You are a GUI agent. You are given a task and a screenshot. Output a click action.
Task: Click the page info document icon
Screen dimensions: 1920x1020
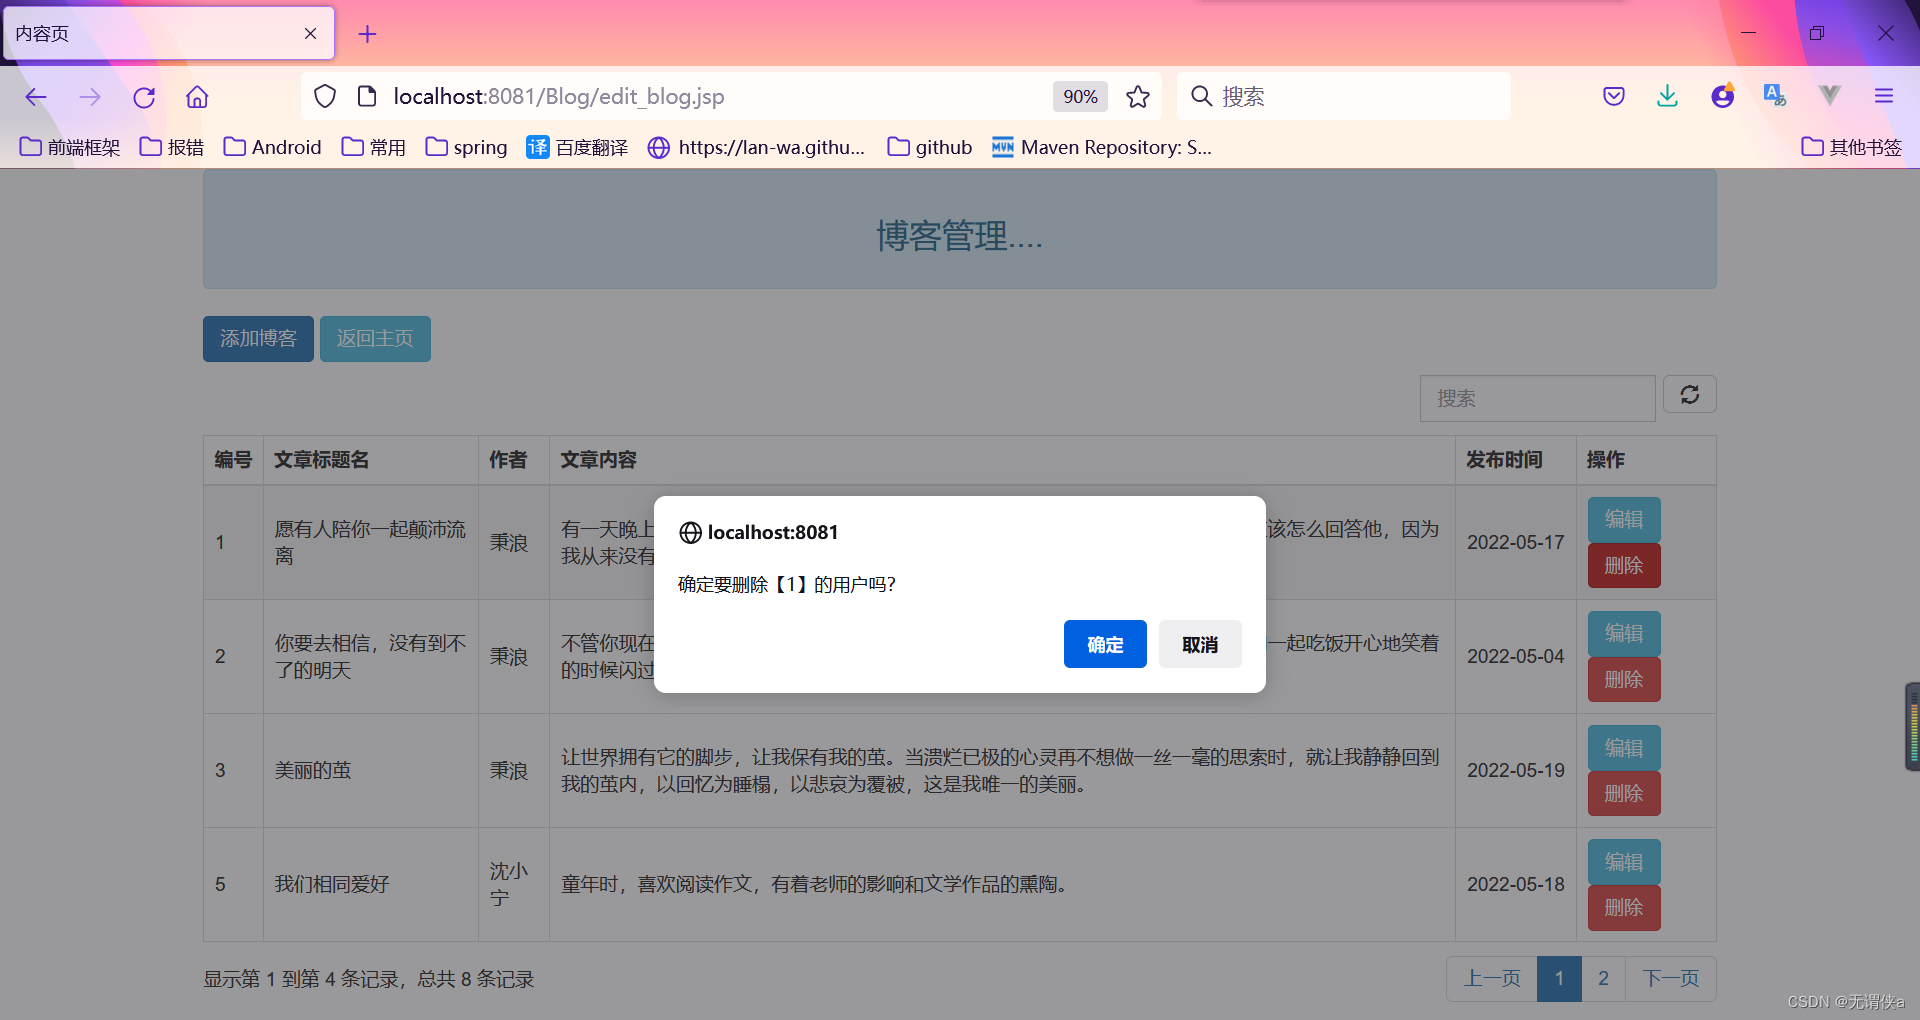tap(367, 96)
